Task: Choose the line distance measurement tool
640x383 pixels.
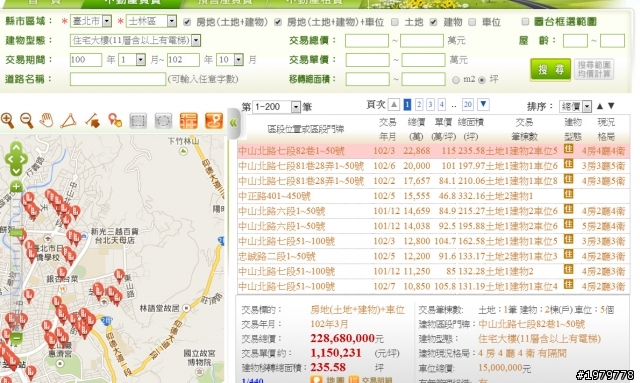Action: [92, 121]
